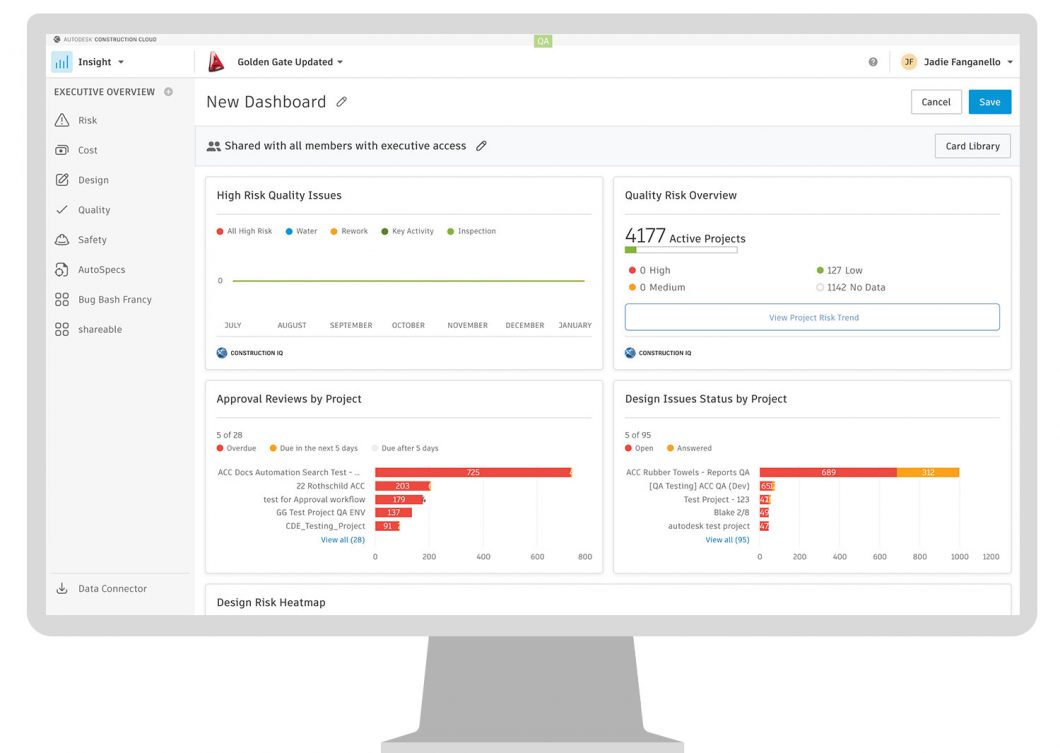Click the GG Test Project QA ENV row label
This screenshot has height=753, width=1060.
click(x=320, y=512)
